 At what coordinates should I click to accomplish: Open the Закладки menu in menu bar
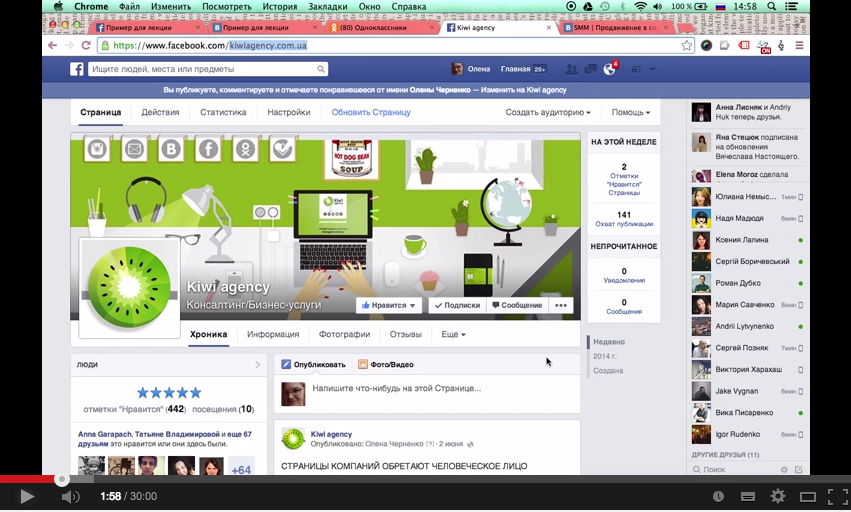328,7
